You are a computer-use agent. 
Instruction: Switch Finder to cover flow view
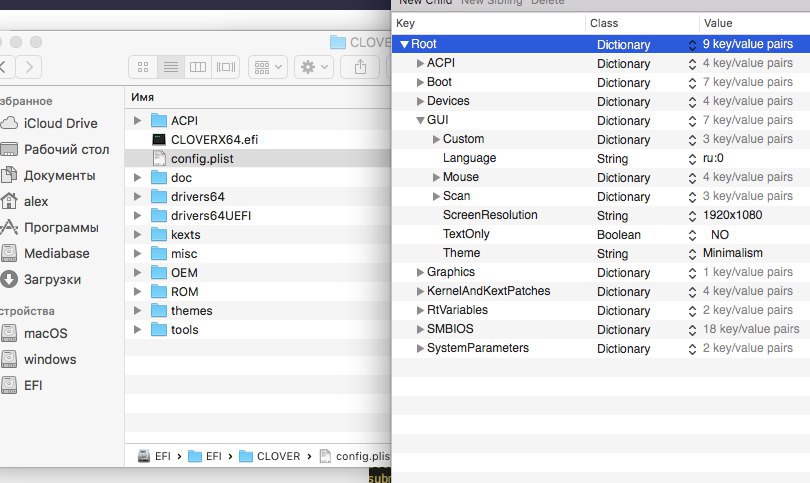click(225, 67)
